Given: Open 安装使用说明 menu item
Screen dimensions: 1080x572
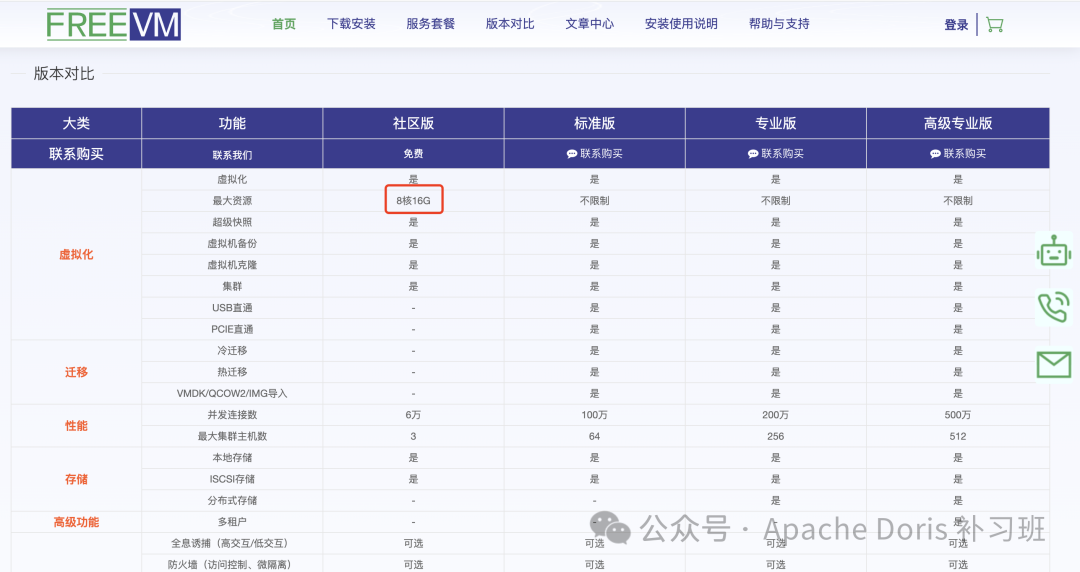Looking at the screenshot, I should click(x=681, y=24).
